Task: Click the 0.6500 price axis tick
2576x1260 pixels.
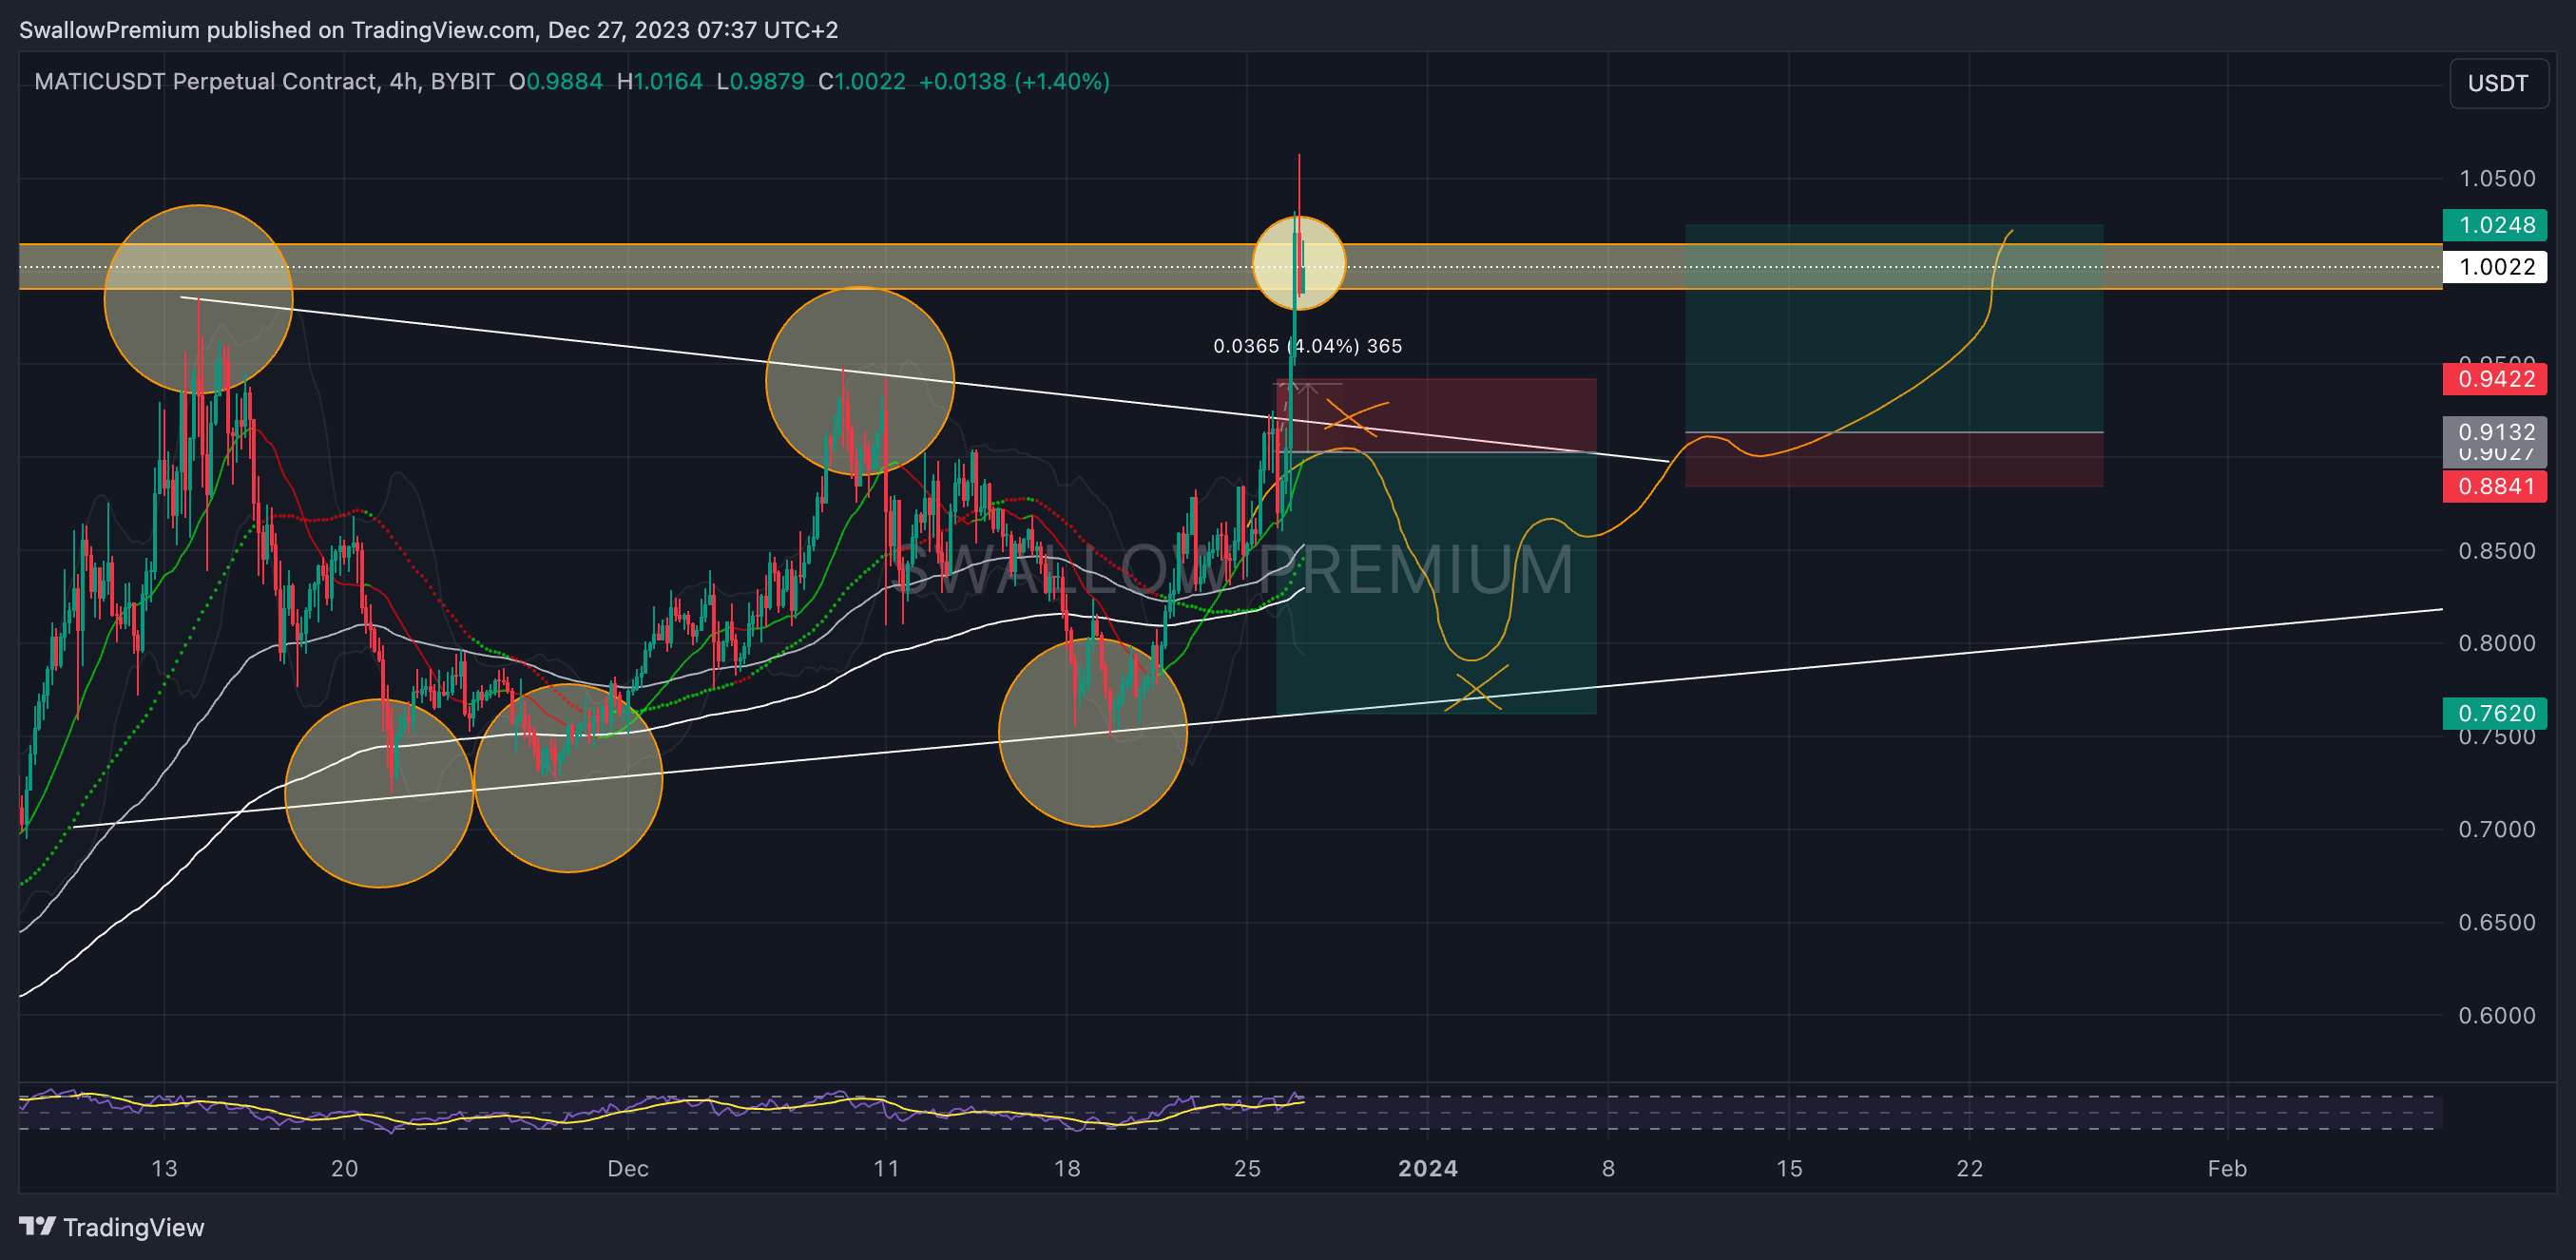Action: [x=2497, y=922]
